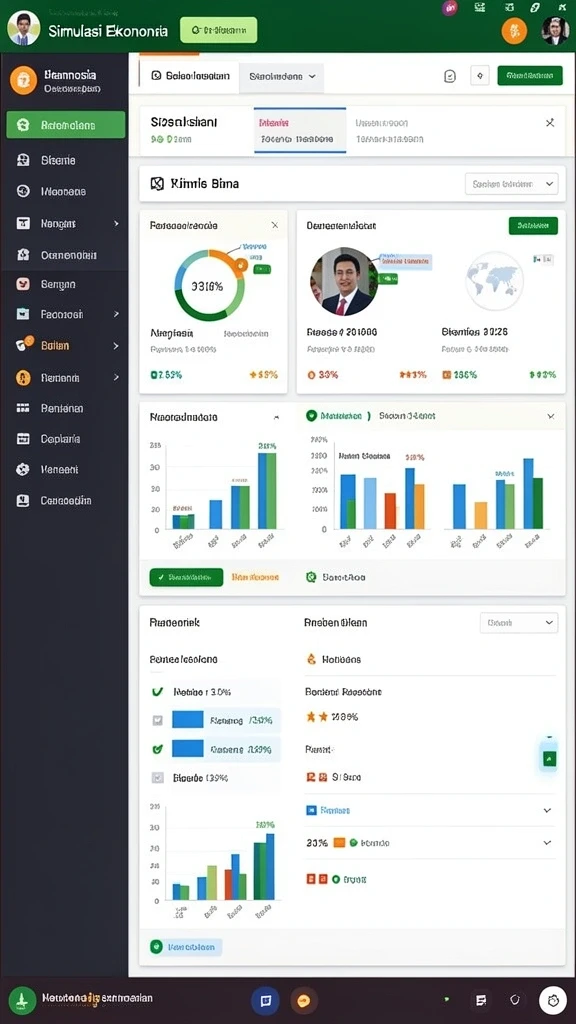Toggle the green checkbox beside the second blue bar
Screen dimensions: 576x1024
[157, 749]
